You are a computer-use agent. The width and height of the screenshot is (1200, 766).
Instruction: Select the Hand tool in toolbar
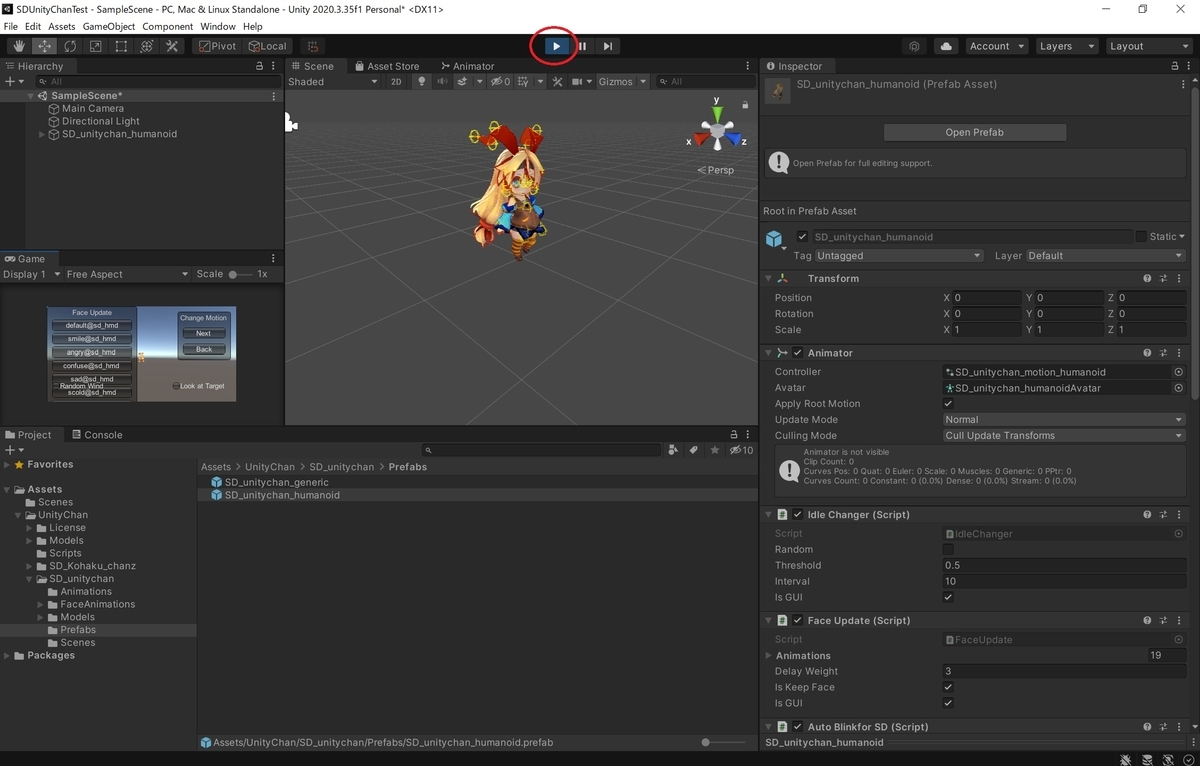(19, 46)
